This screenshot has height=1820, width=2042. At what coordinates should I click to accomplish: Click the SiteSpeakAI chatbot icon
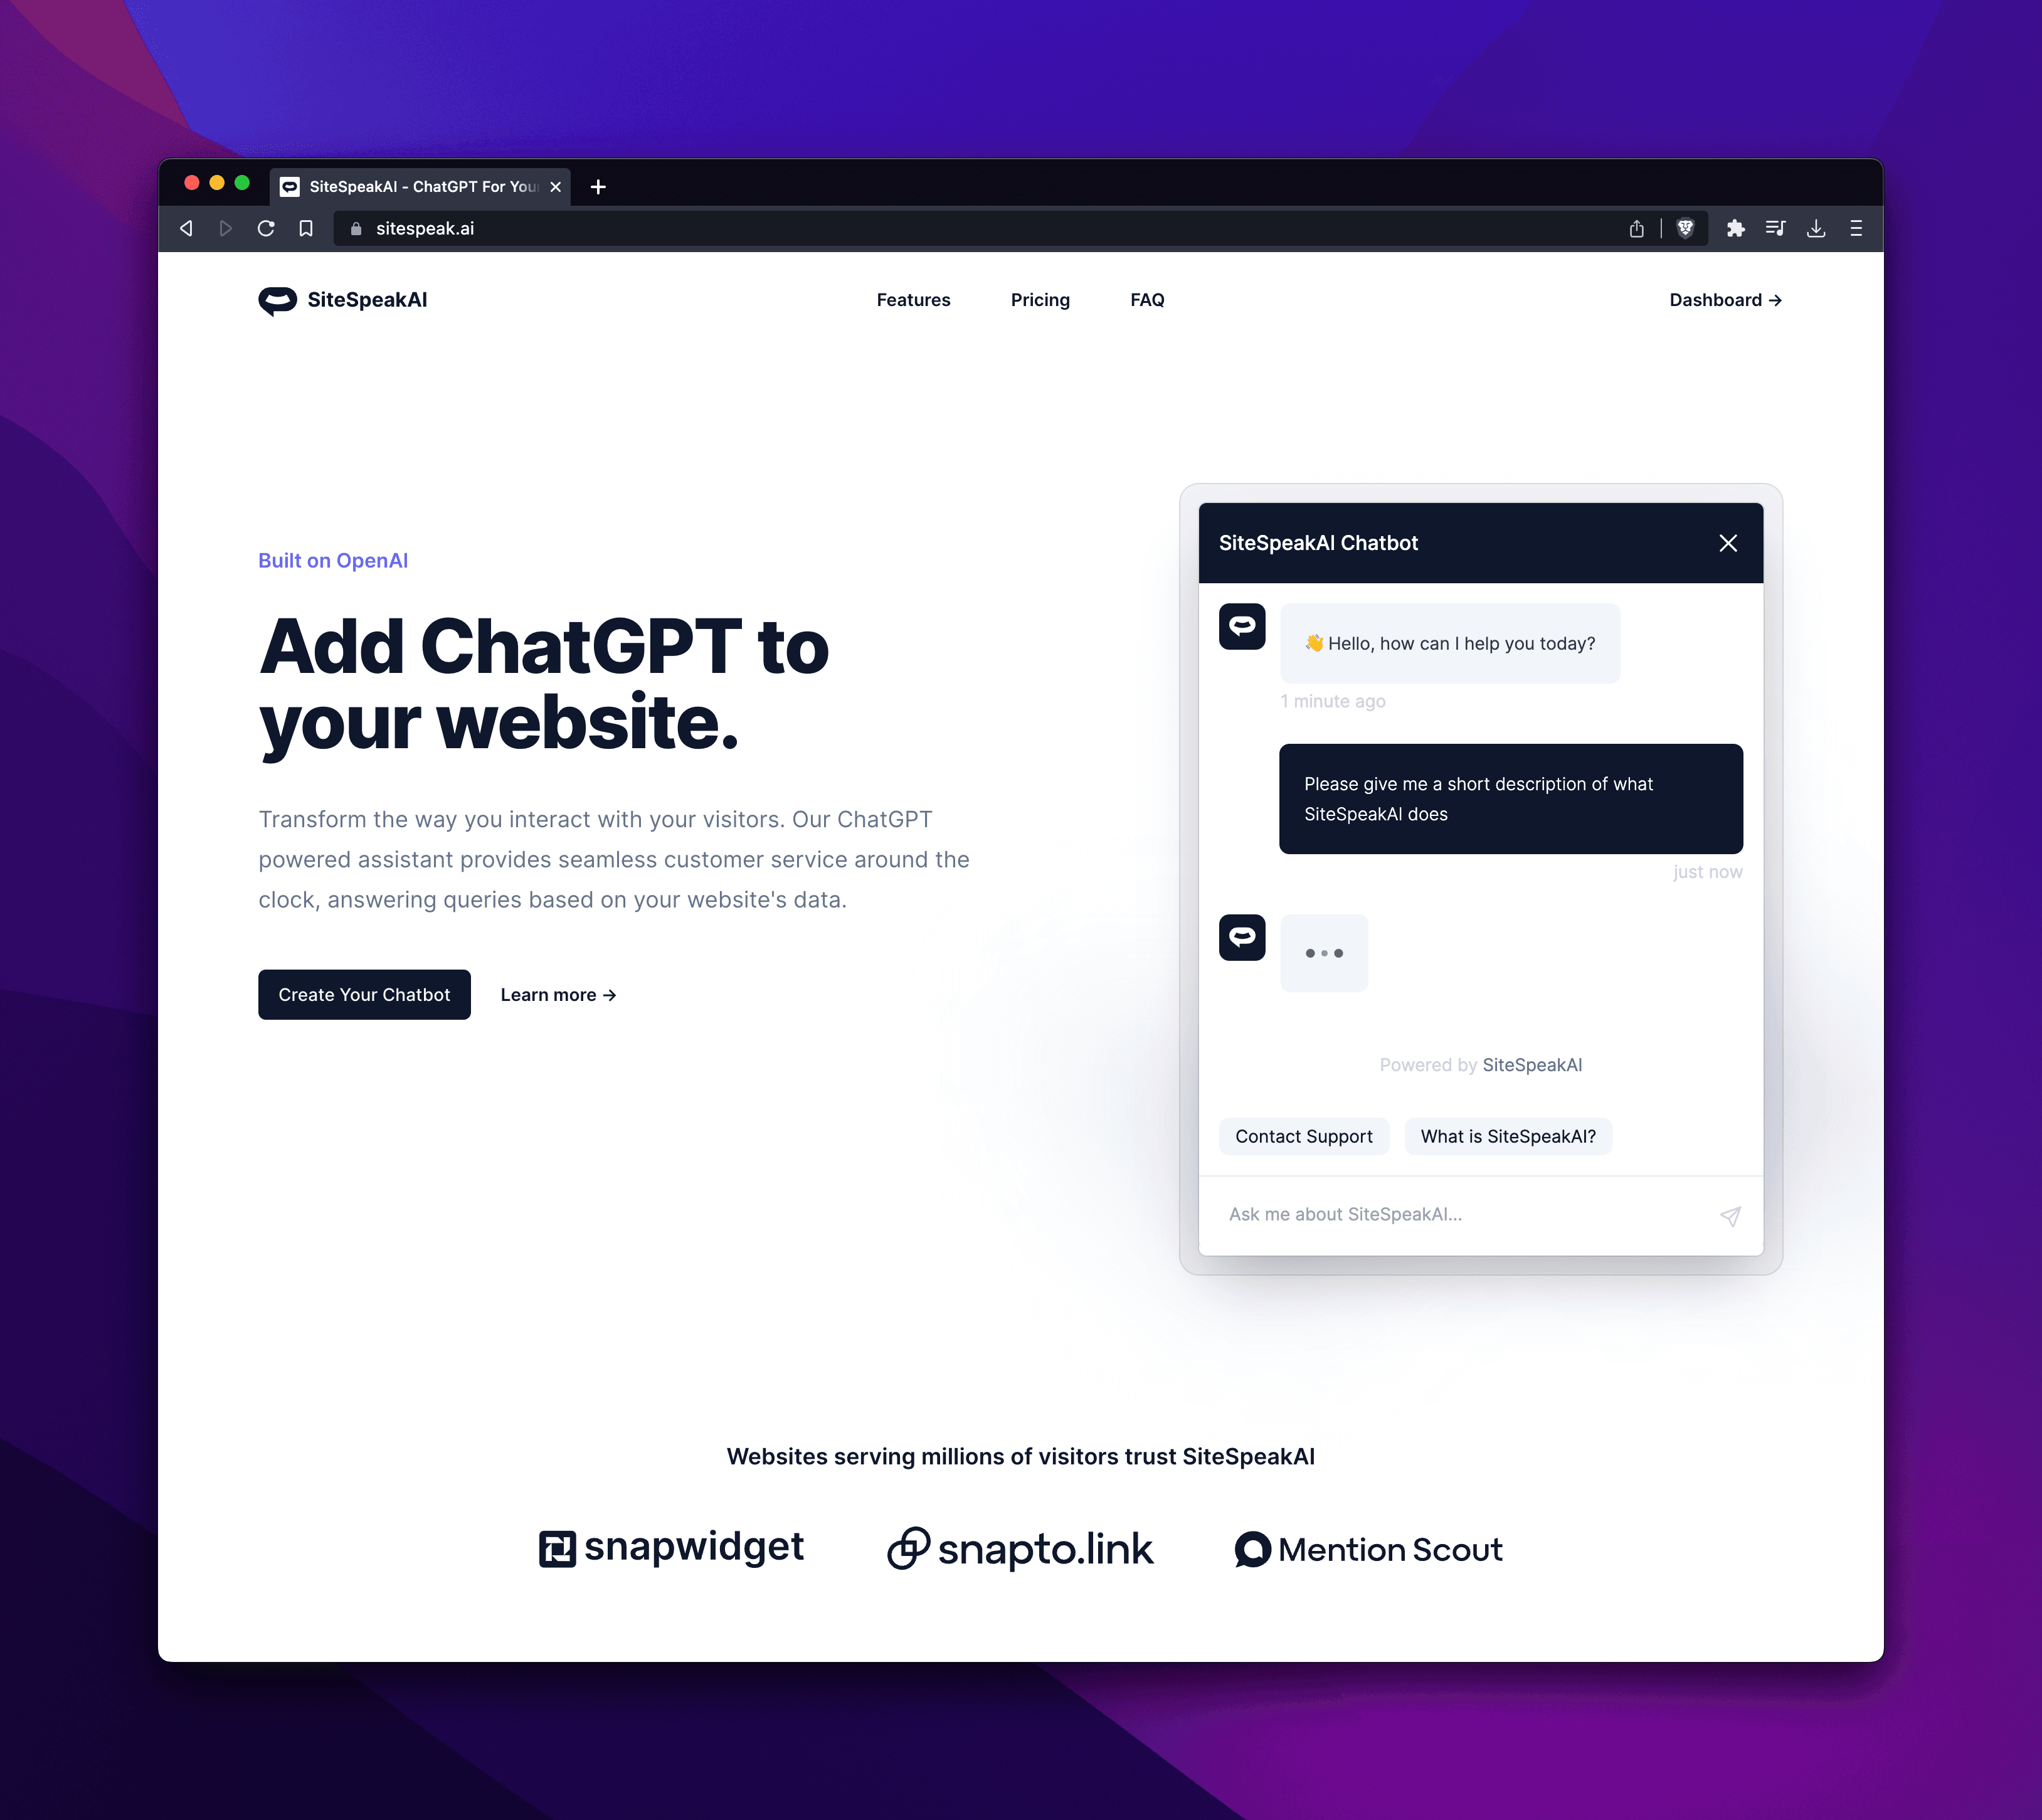(x=1242, y=627)
